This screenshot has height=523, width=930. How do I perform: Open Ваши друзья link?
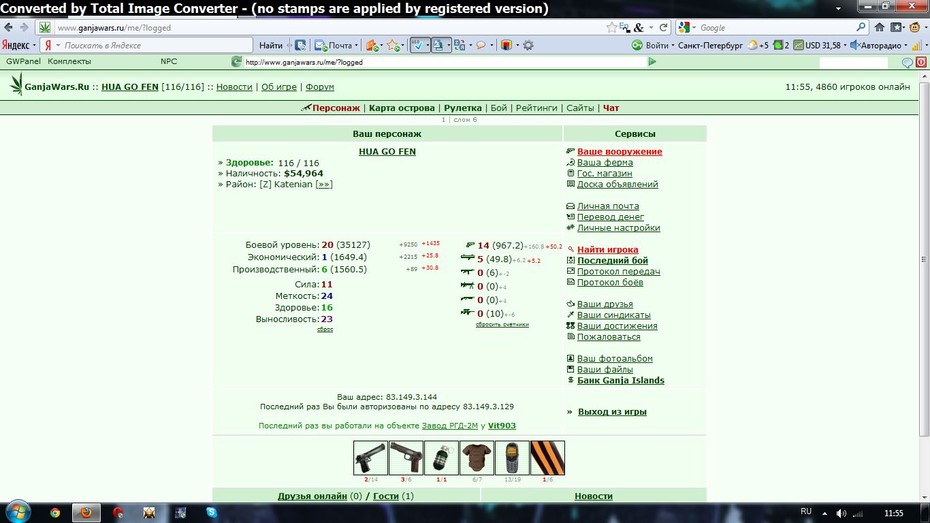605,304
